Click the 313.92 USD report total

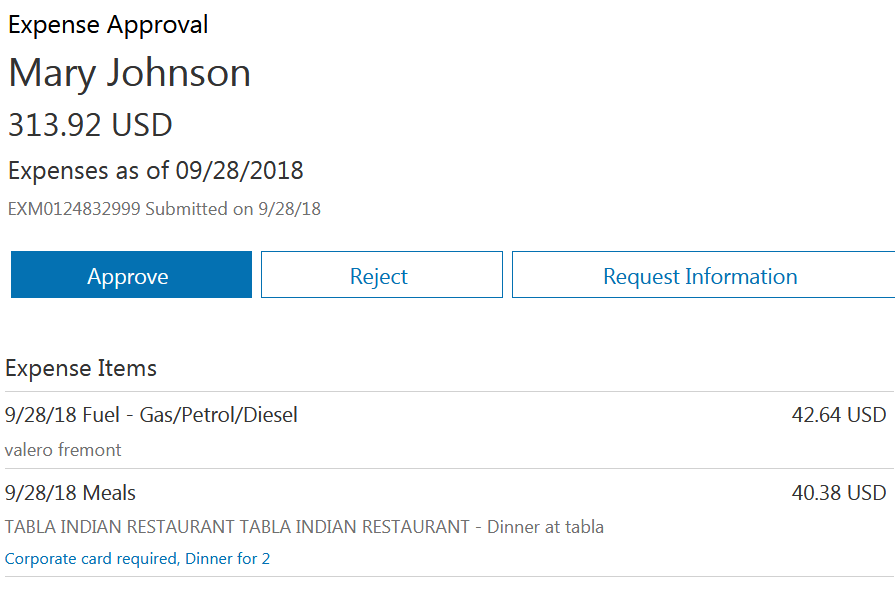[x=90, y=125]
